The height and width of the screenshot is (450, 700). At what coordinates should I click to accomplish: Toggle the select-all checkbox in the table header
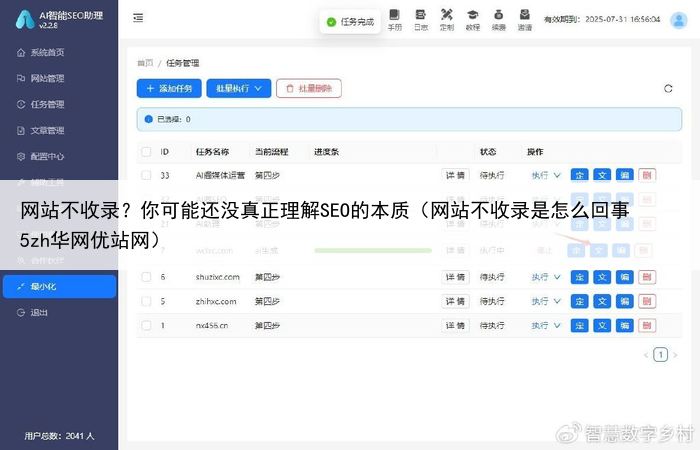tap(146, 152)
